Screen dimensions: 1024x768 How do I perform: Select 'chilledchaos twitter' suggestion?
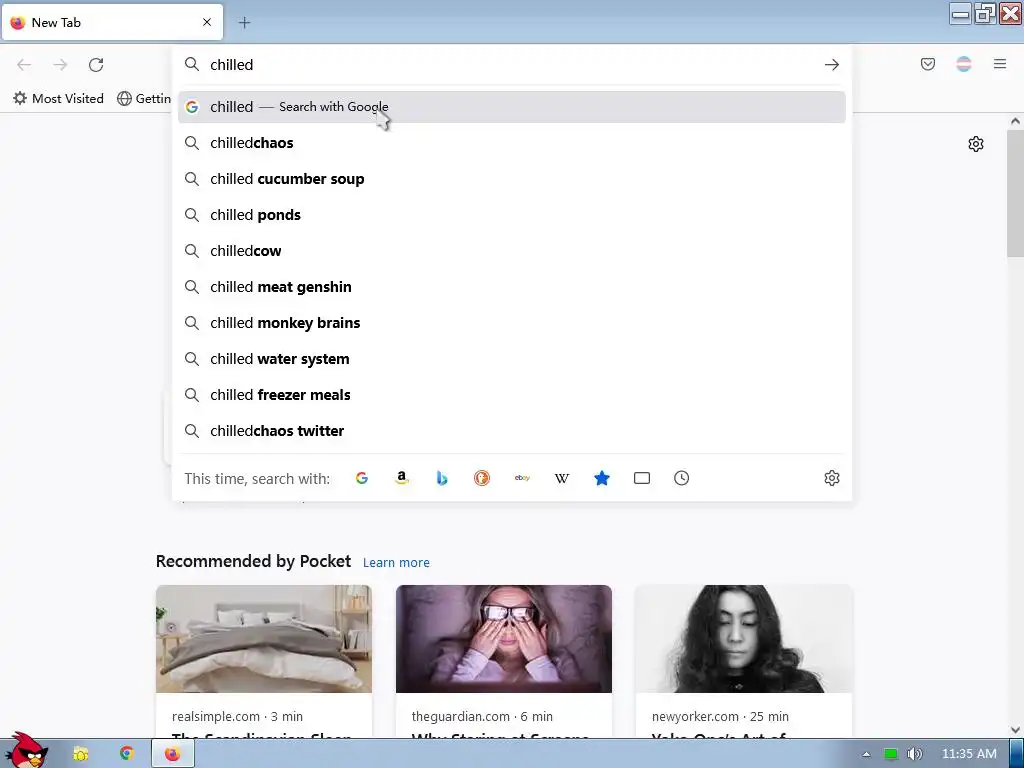click(511, 431)
